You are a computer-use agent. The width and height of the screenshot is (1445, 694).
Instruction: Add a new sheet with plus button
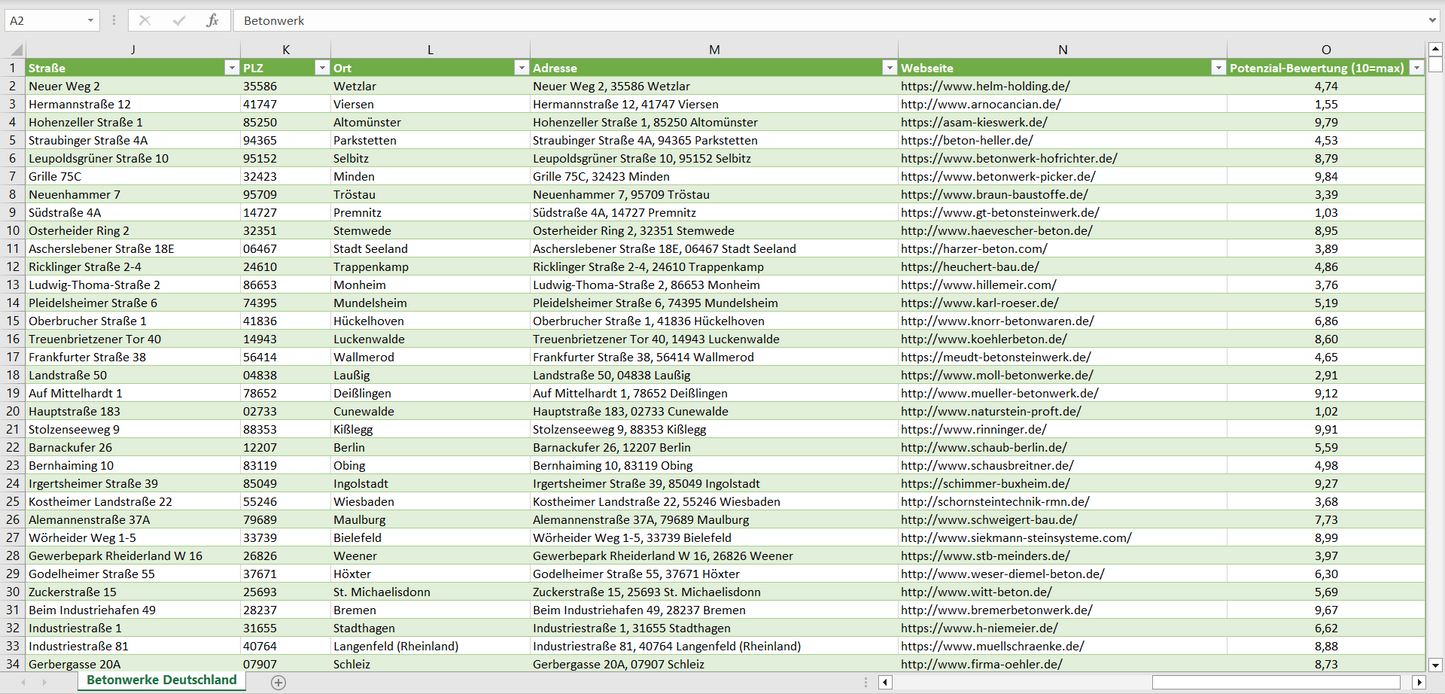pyautogui.click(x=278, y=682)
